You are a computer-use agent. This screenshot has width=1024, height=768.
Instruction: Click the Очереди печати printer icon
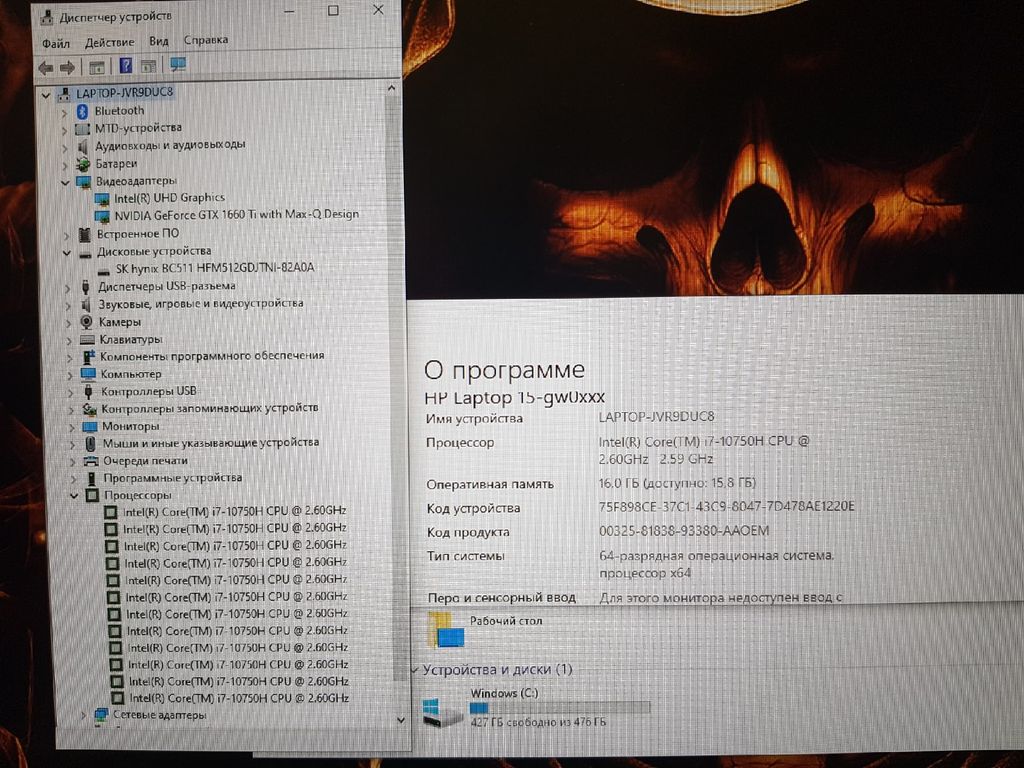pyautogui.click(x=91, y=461)
